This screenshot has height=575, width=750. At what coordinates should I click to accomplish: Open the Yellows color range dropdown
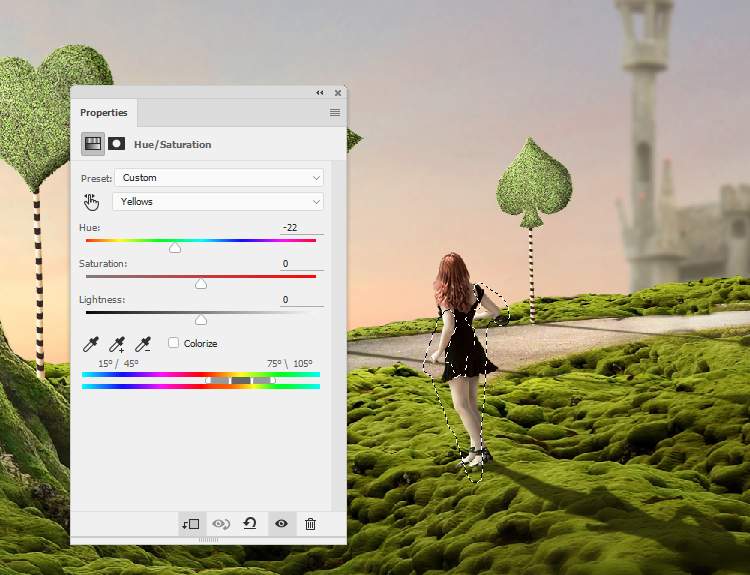(219, 202)
